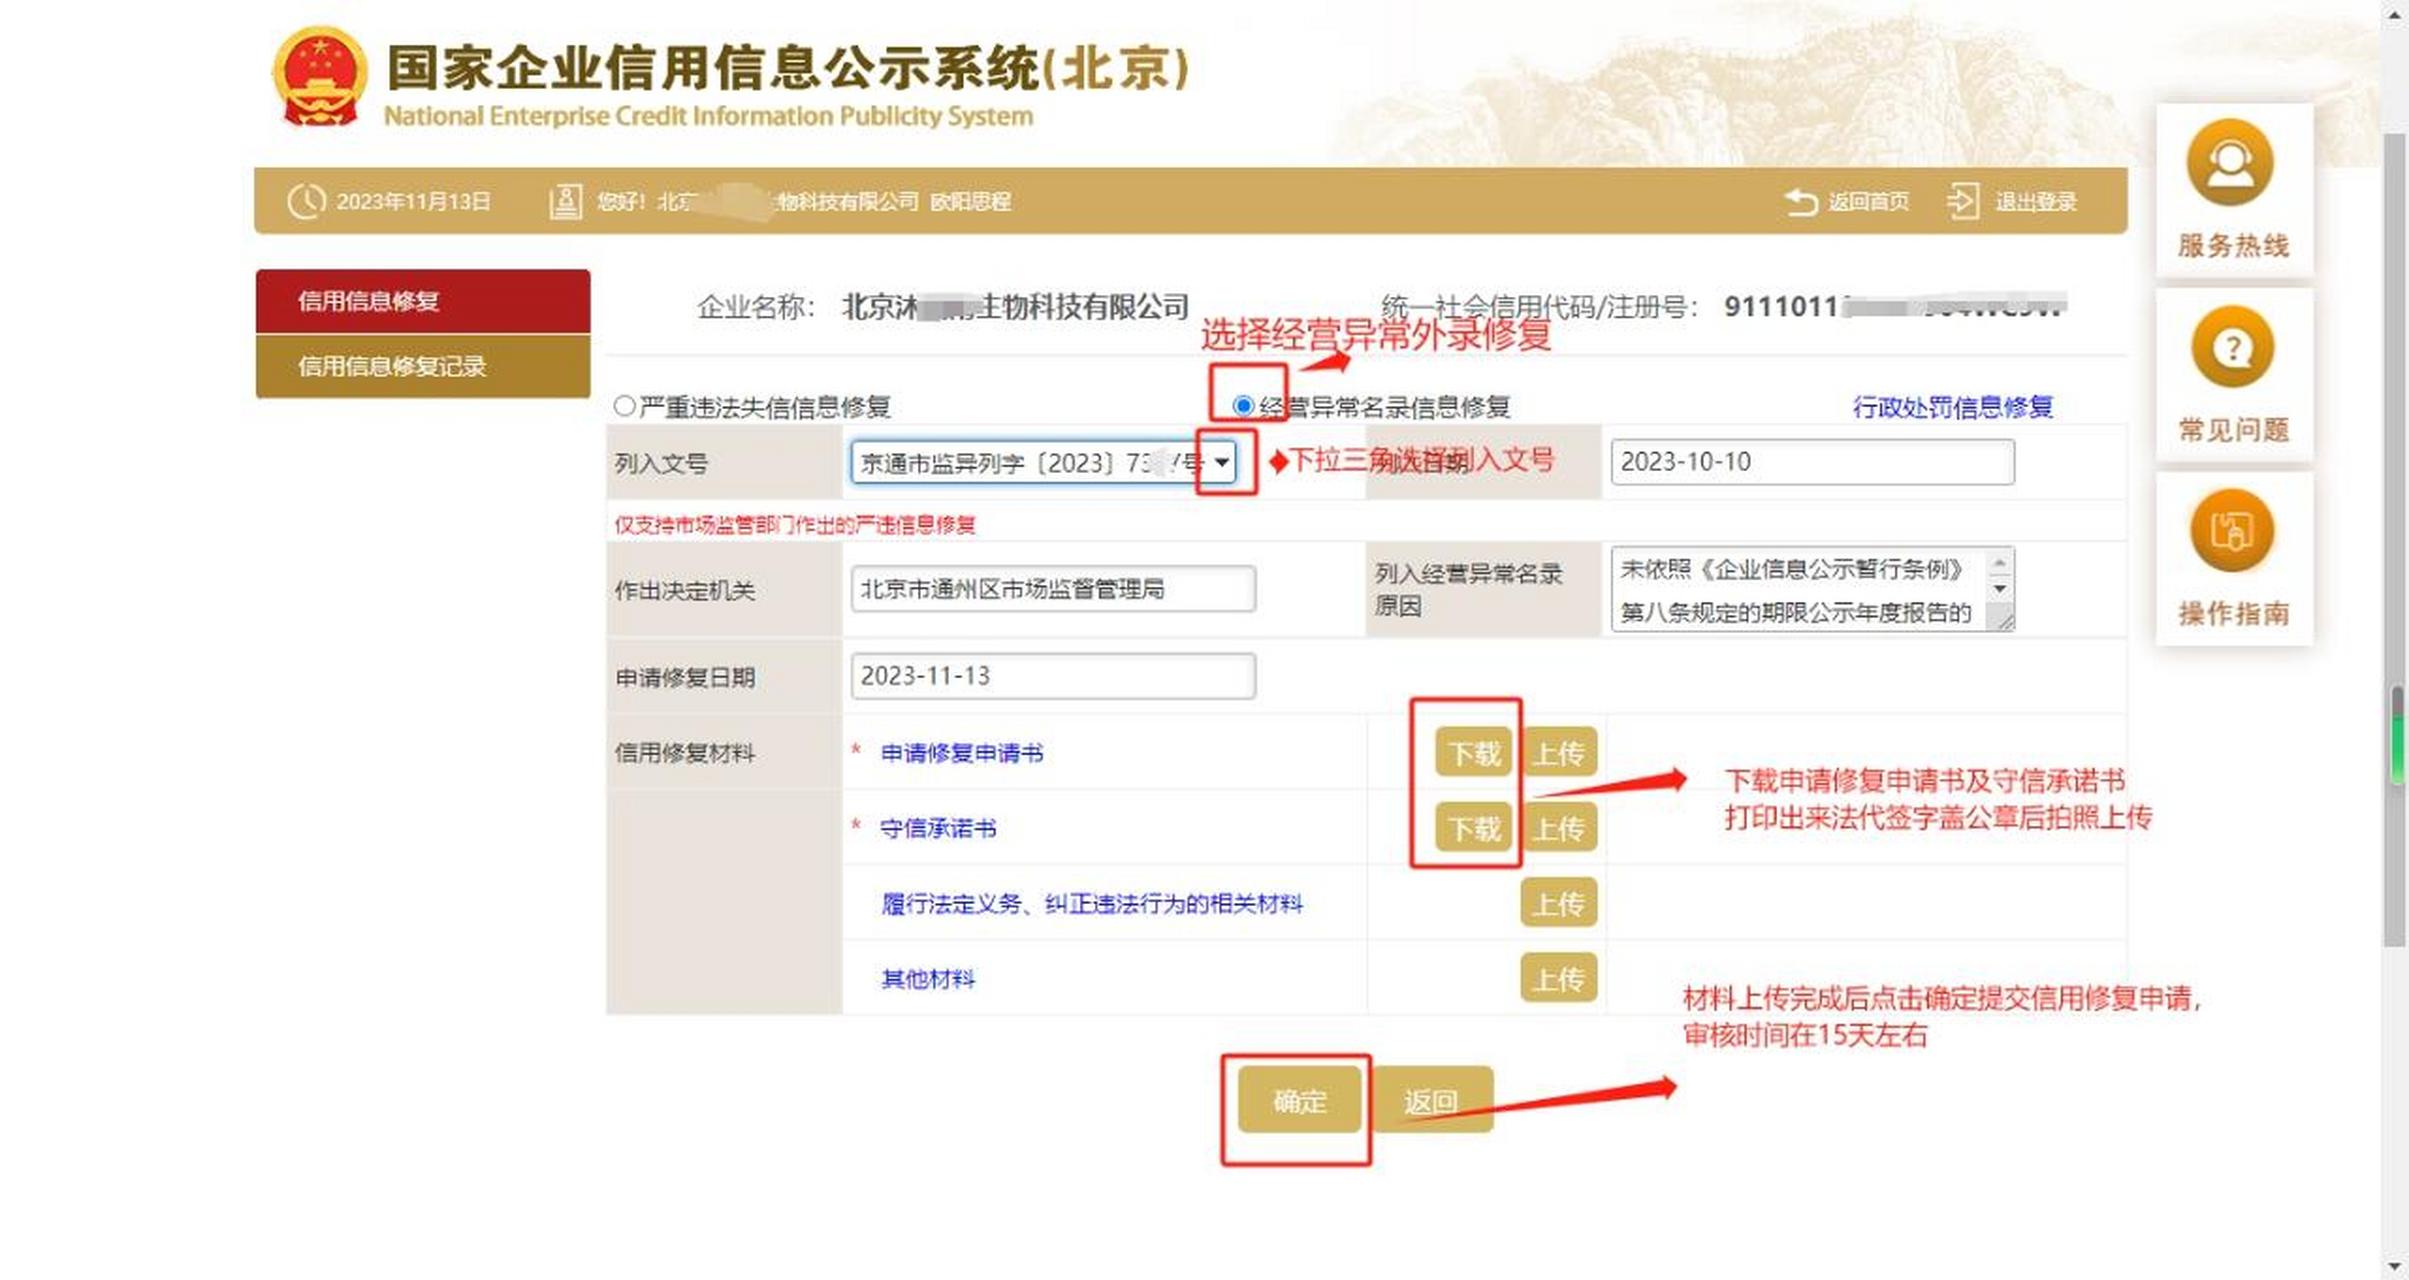Image resolution: width=2409 pixels, height=1280 pixels.
Task: Select 严重违法失信信息修复 radio button
Action: point(624,406)
